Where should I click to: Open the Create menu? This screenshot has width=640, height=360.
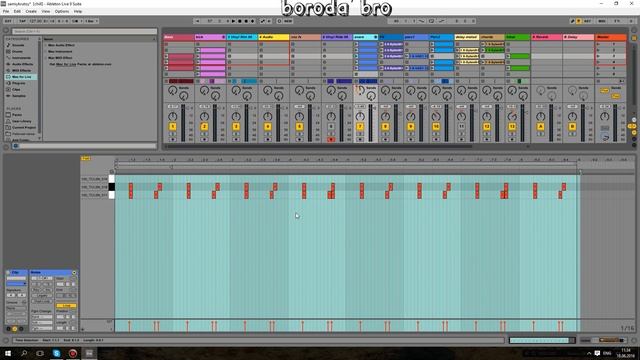(x=31, y=11)
